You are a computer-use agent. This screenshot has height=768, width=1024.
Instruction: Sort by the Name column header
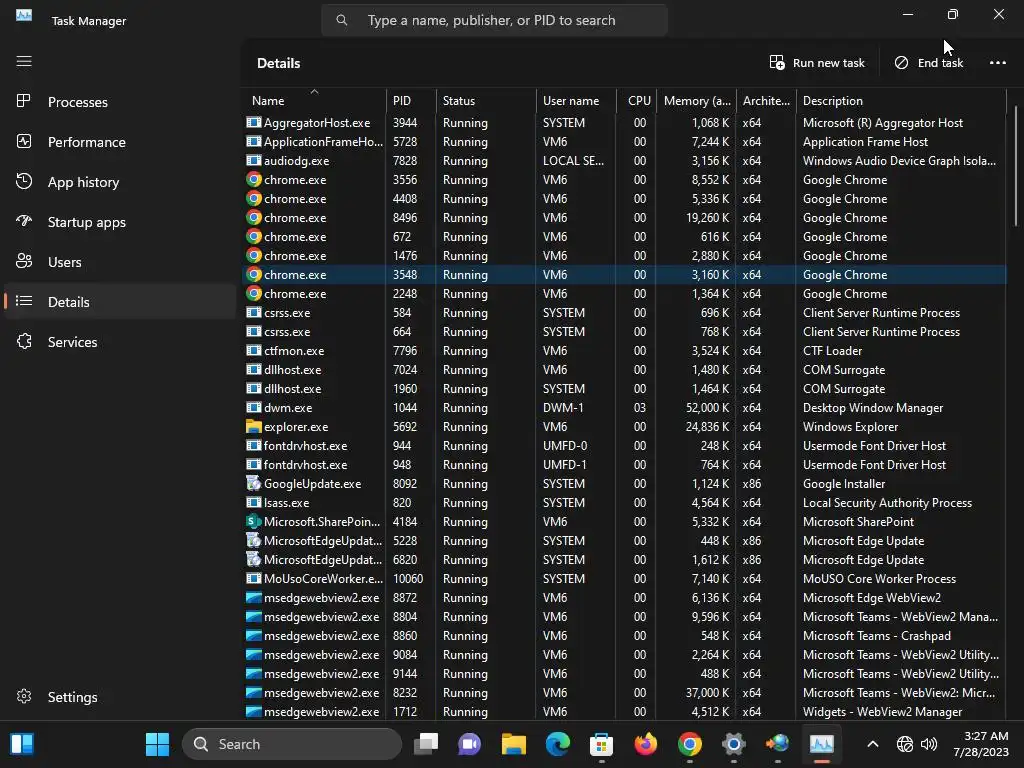314,100
